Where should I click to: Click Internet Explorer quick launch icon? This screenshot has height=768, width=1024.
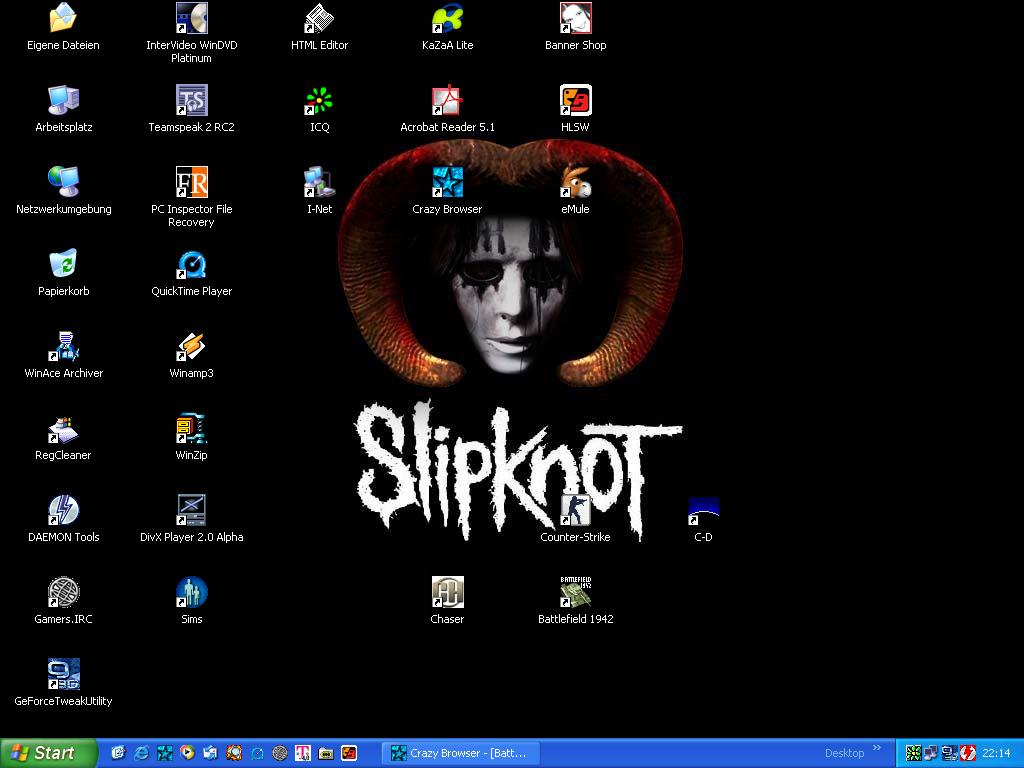(x=141, y=753)
